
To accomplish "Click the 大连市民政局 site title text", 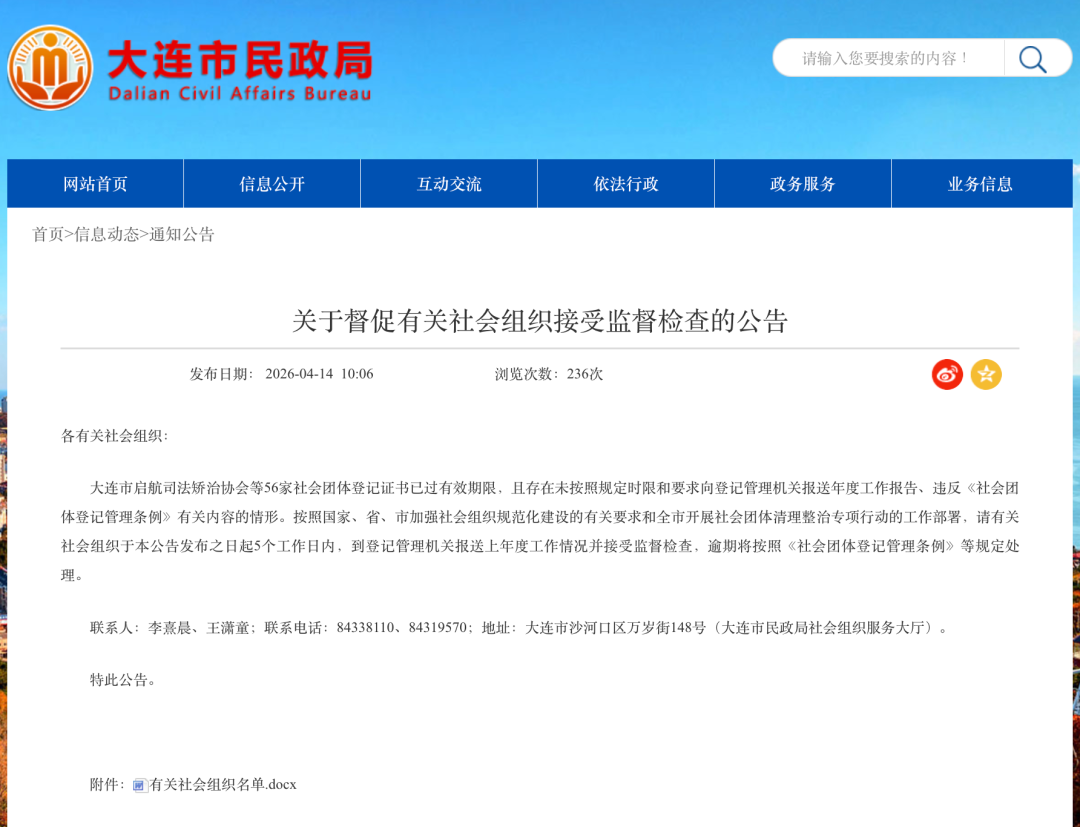I will pos(239,61).
